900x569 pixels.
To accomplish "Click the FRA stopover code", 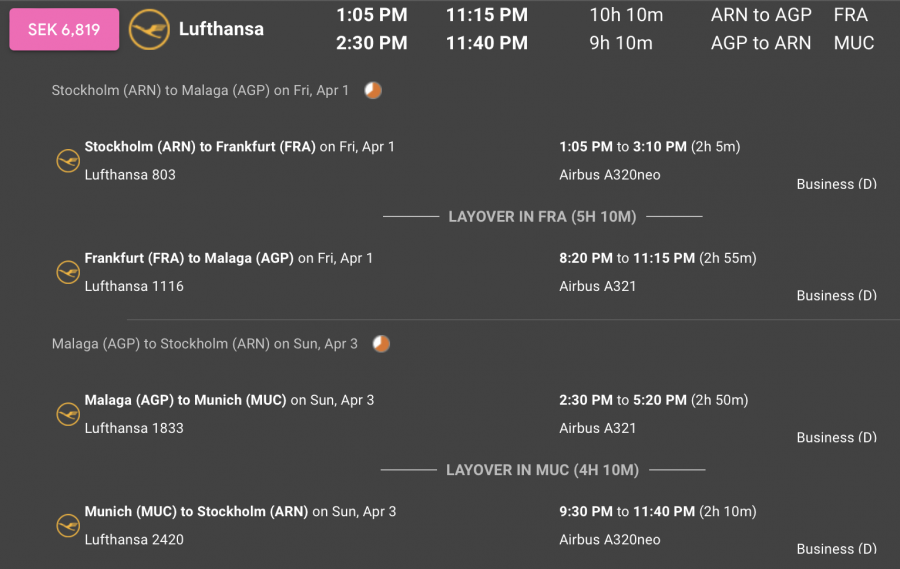I will coord(851,15).
